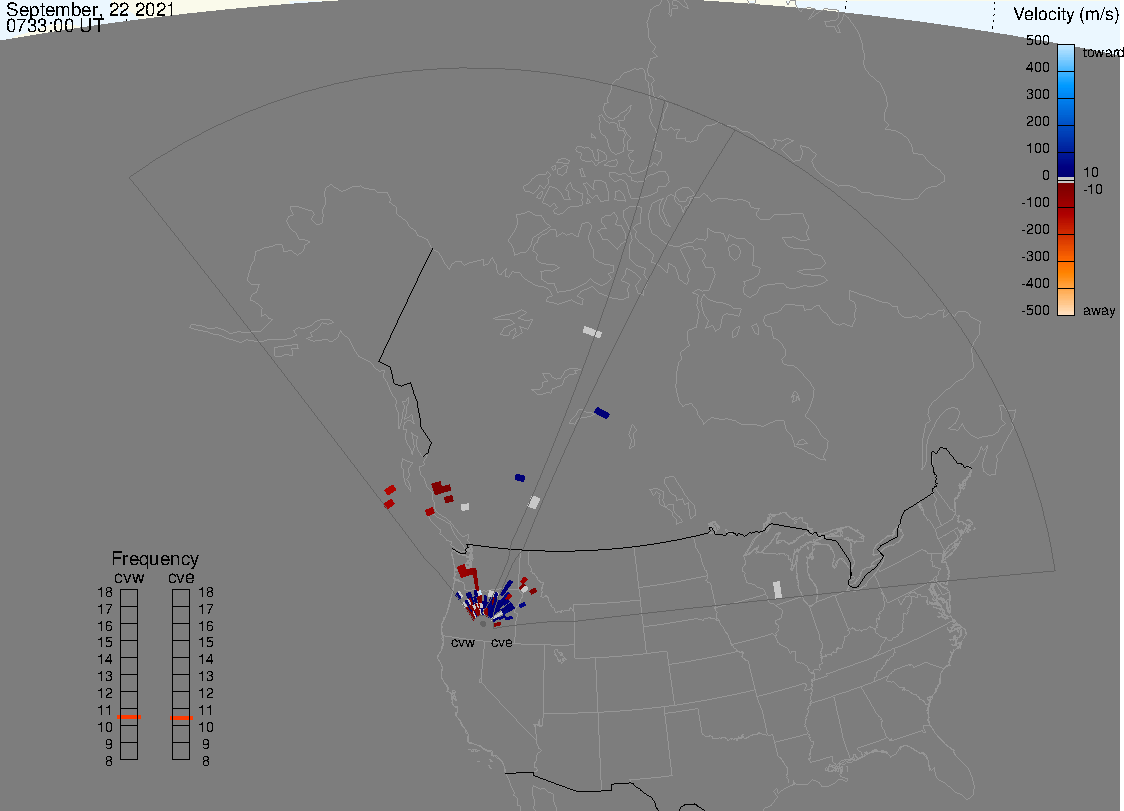Click the '-200' velocity scale label
This screenshot has height=811, width=1124.
click(x=1035, y=229)
